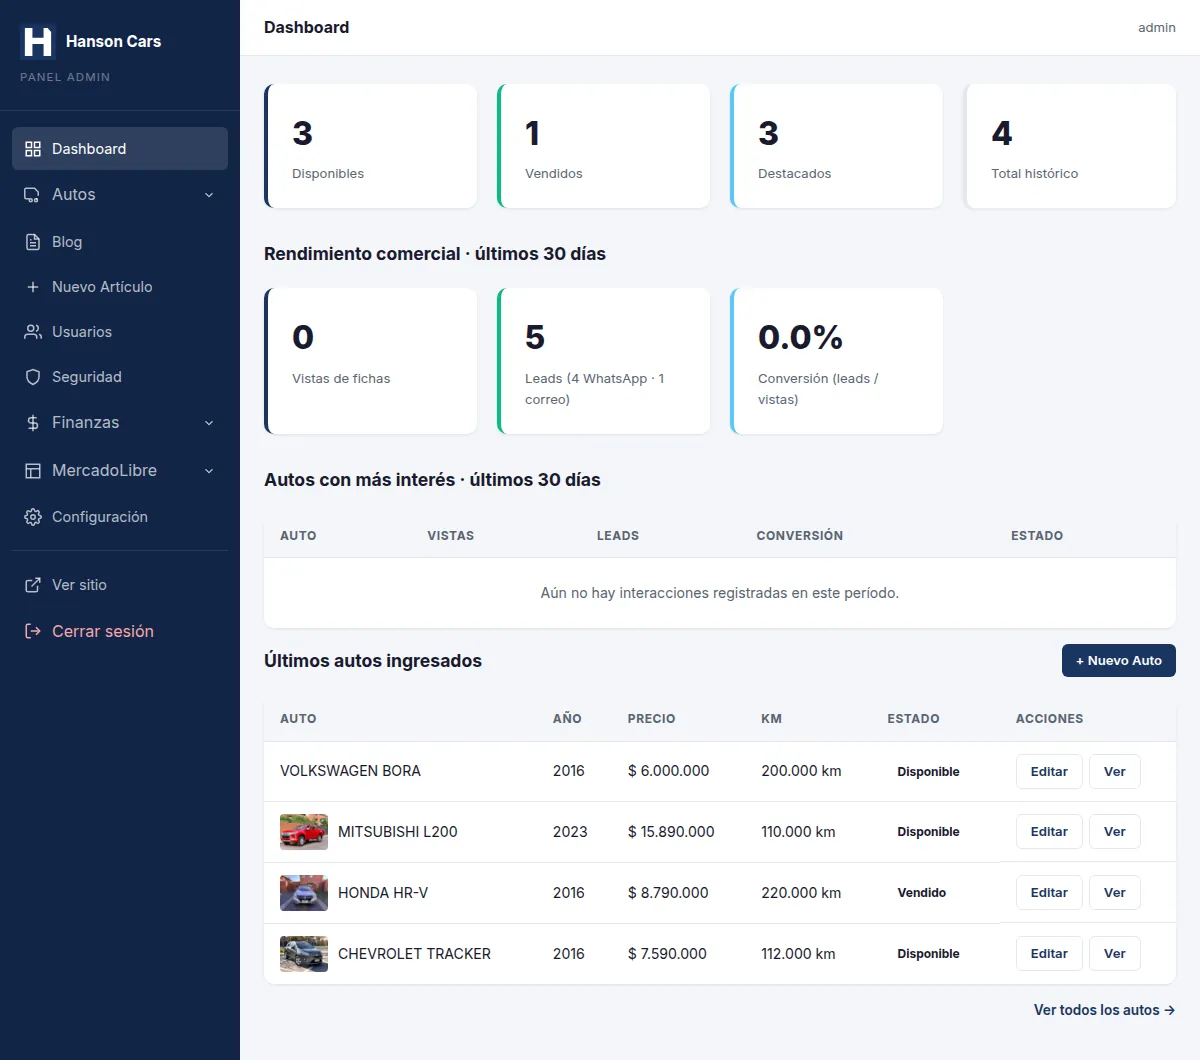The height and width of the screenshot is (1060, 1200).
Task: Click the Vistas de fichas card
Action: [371, 361]
